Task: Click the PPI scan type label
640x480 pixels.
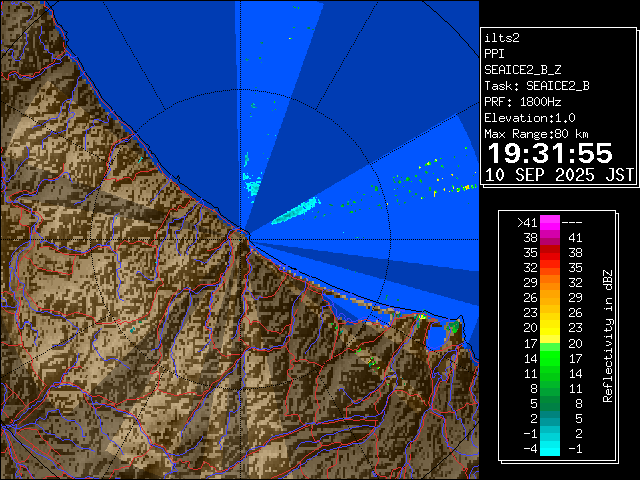Action: pos(495,54)
